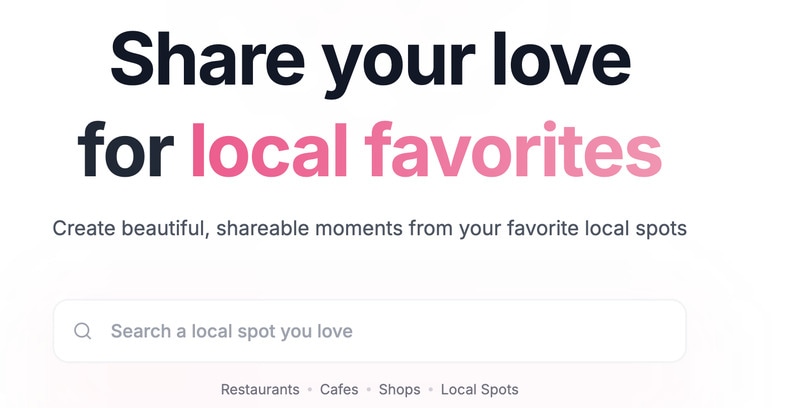The height and width of the screenshot is (408, 800).
Task: Click the dot separator between Cafes and Shops
Action: [369, 390]
